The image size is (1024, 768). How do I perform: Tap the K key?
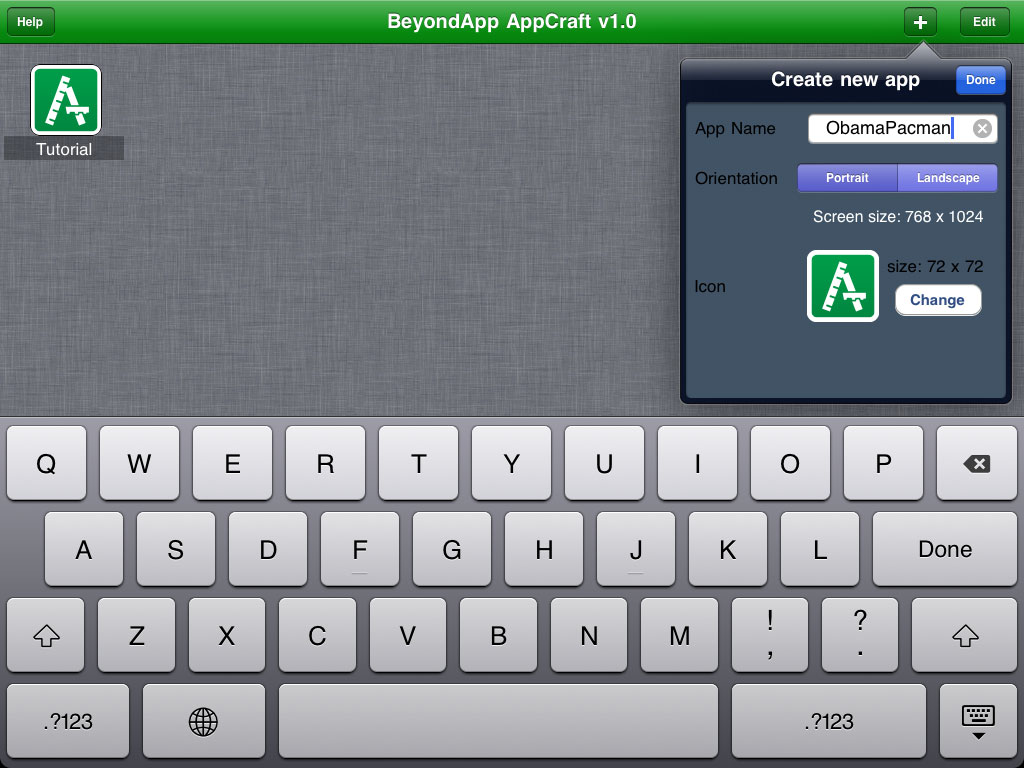click(x=728, y=549)
